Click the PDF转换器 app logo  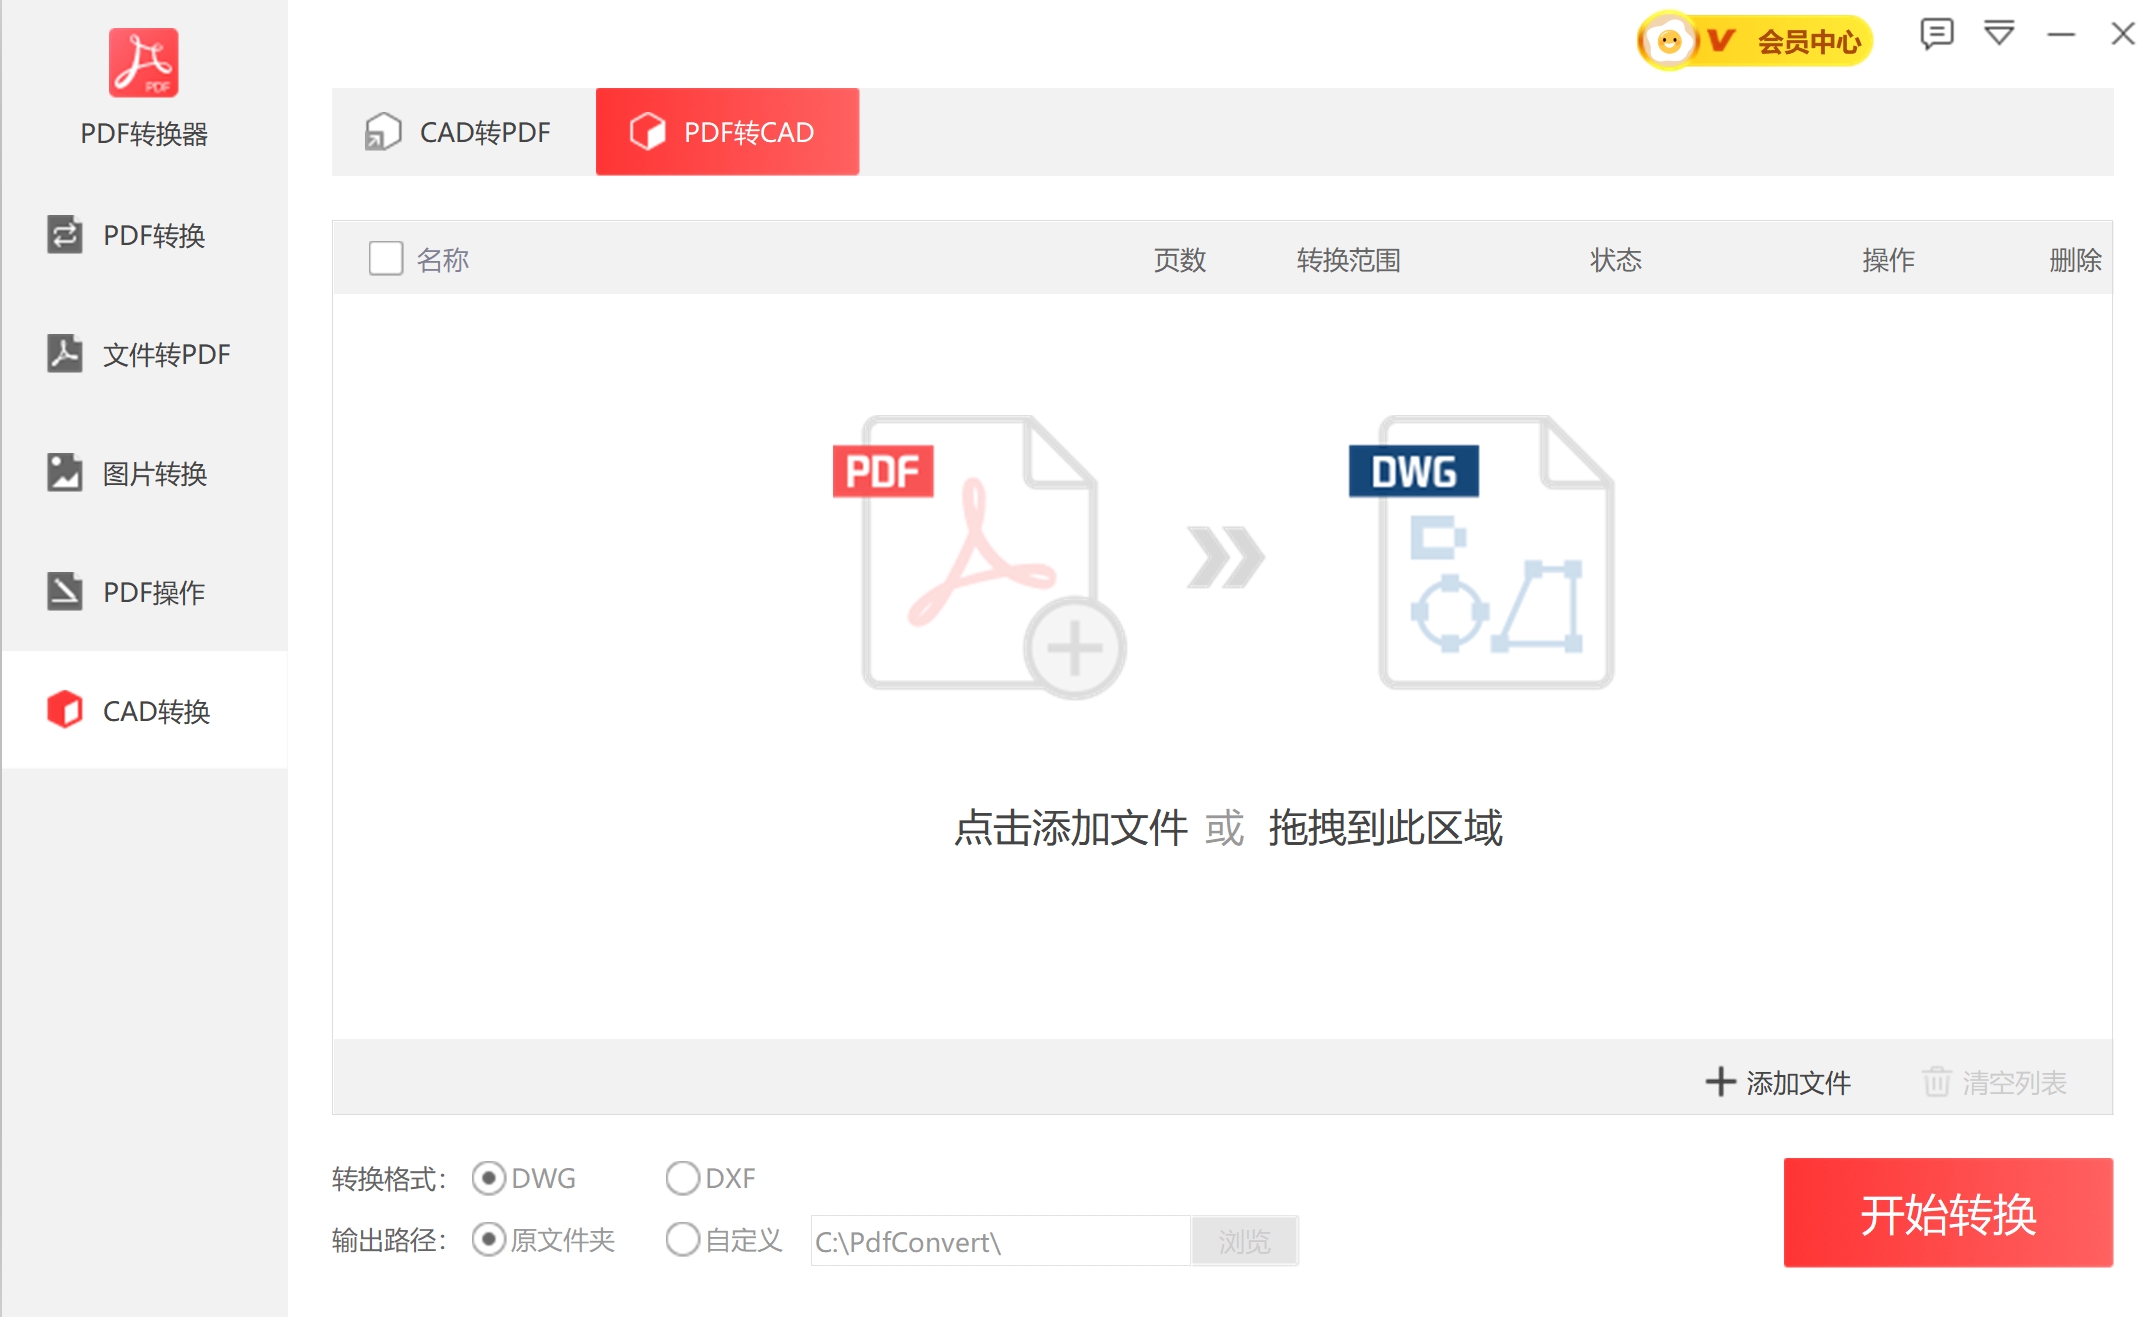pyautogui.click(x=143, y=63)
